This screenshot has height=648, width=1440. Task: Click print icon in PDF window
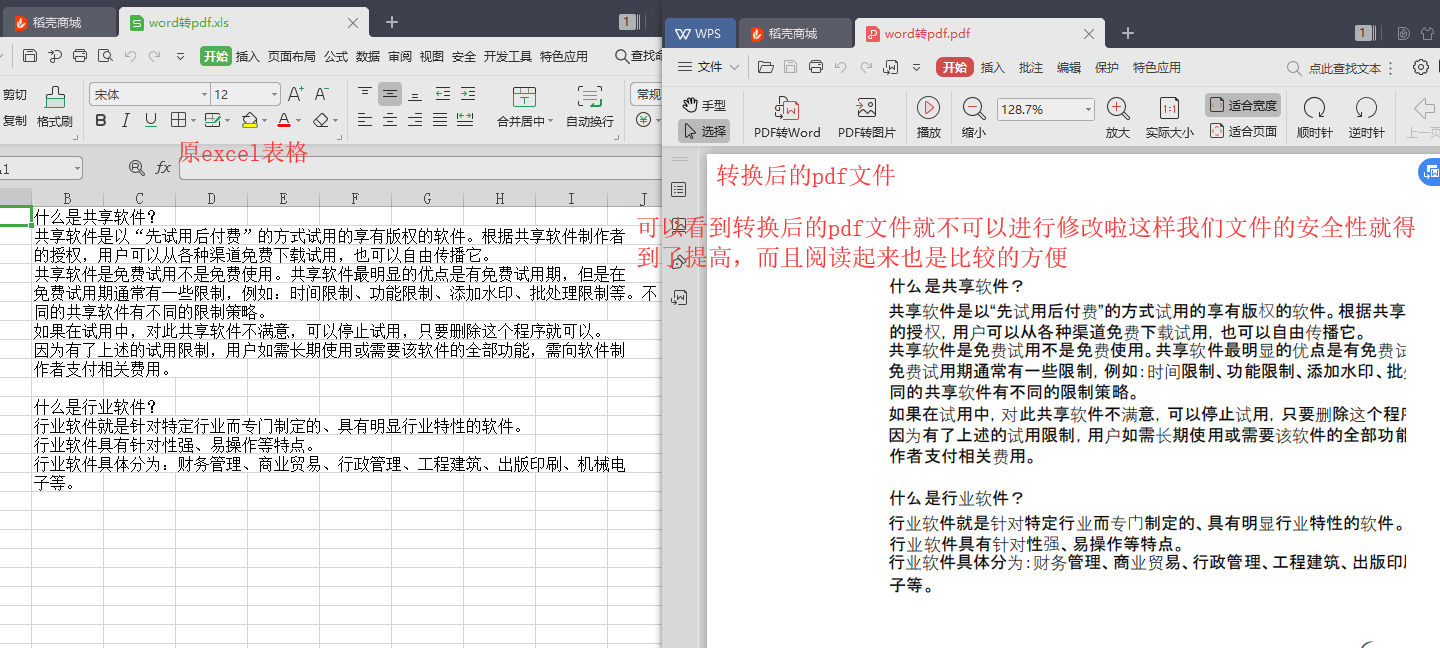point(816,67)
